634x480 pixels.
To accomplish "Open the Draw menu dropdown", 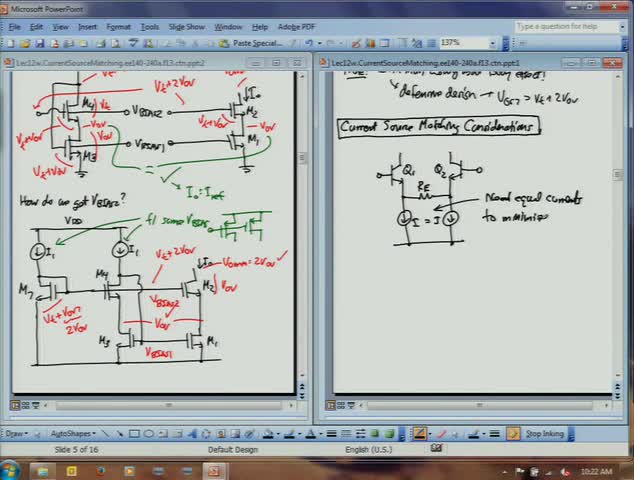I will tap(16, 434).
